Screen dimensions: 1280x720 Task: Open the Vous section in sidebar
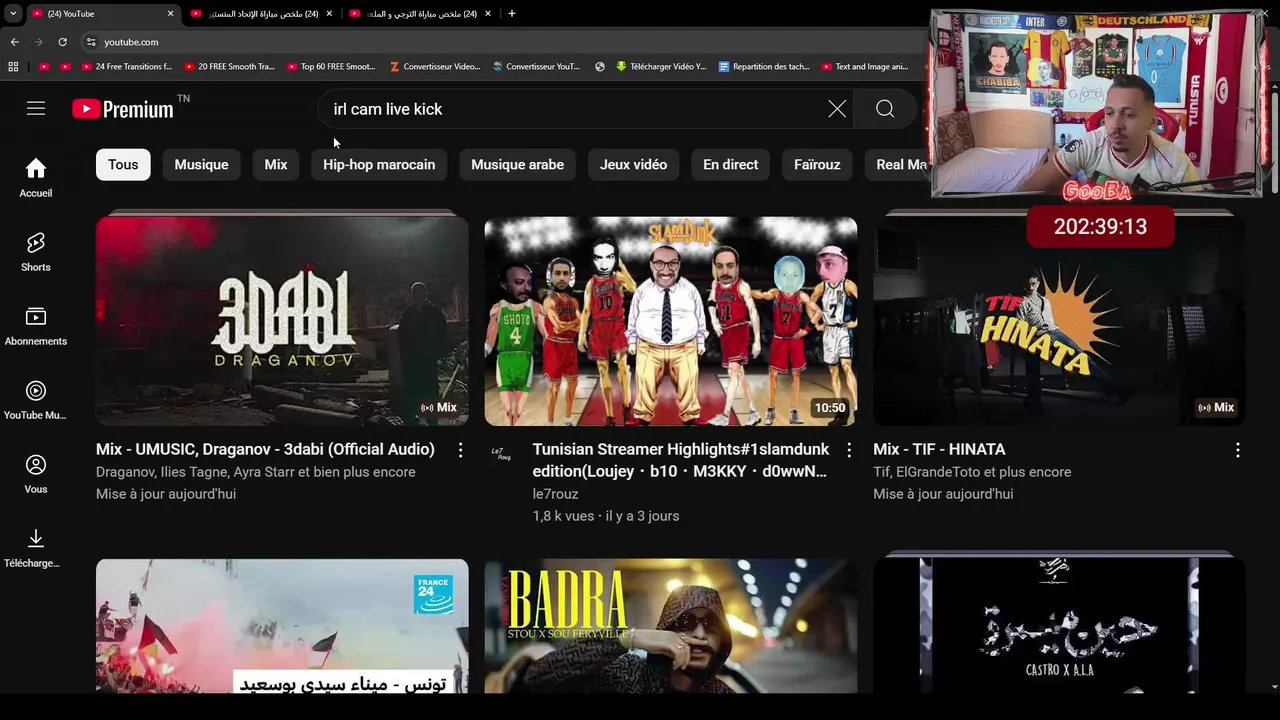point(36,474)
